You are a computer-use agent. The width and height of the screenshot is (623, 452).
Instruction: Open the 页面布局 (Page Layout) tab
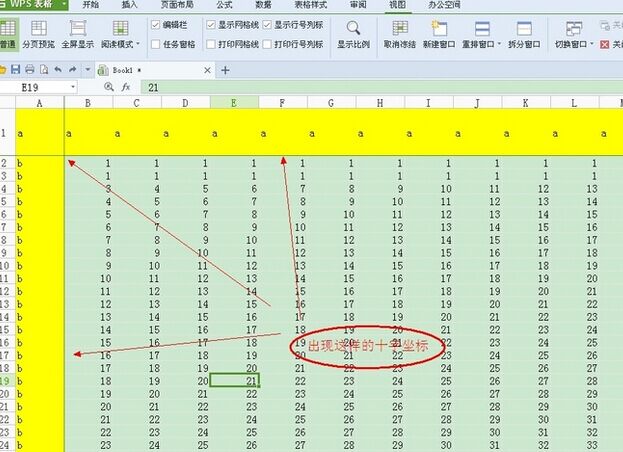click(177, 5)
